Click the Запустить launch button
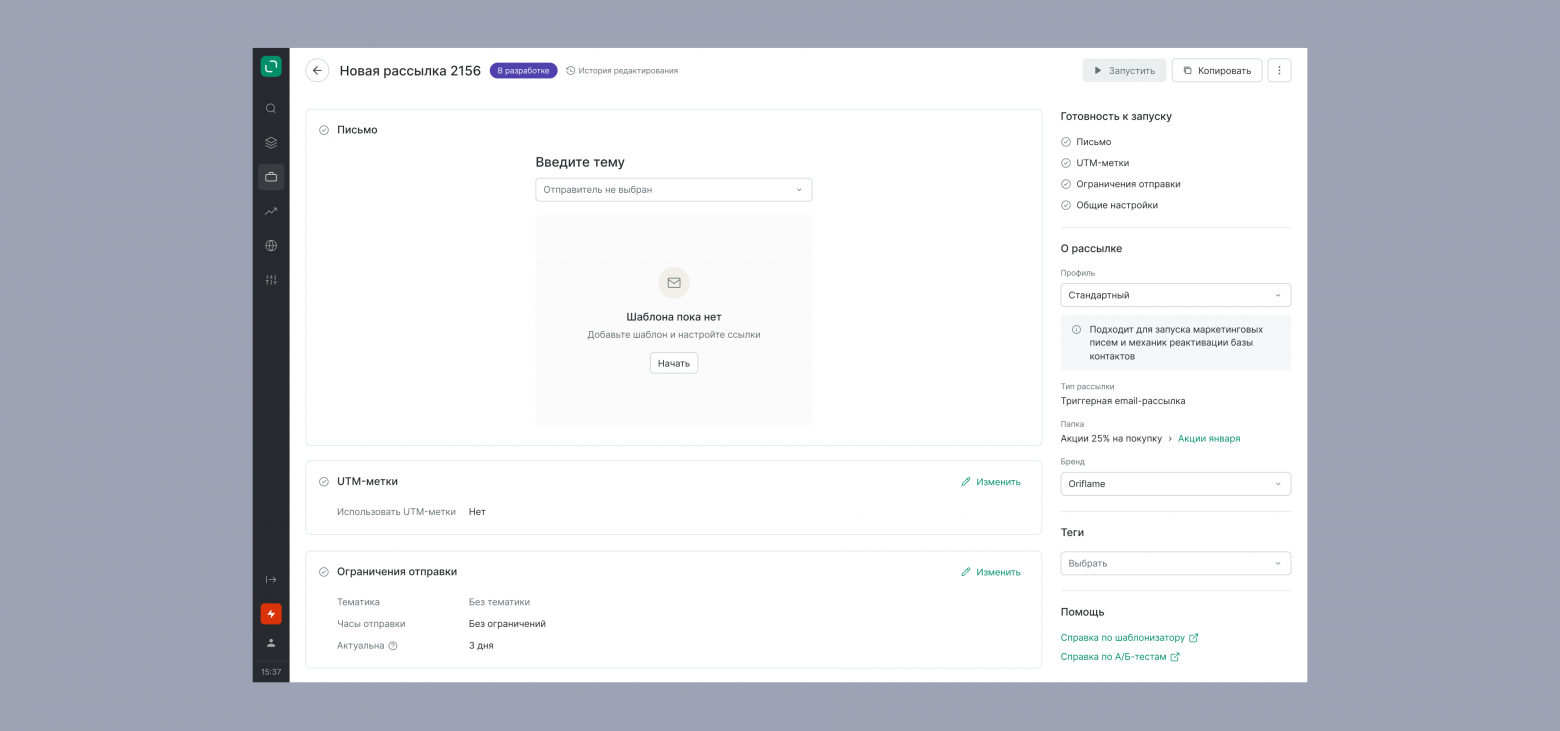The width and height of the screenshot is (1560, 731). click(x=1124, y=70)
